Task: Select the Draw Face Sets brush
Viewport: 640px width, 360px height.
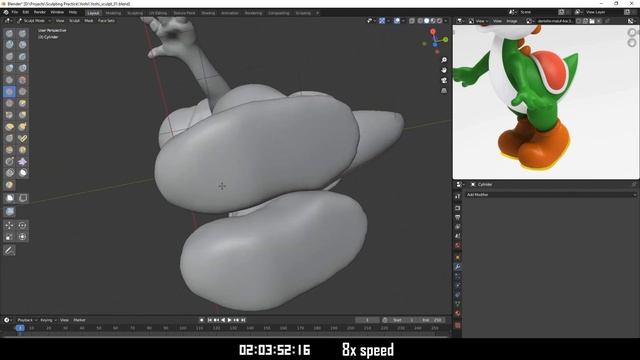Action: pyautogui.click(x=9, y=185)
